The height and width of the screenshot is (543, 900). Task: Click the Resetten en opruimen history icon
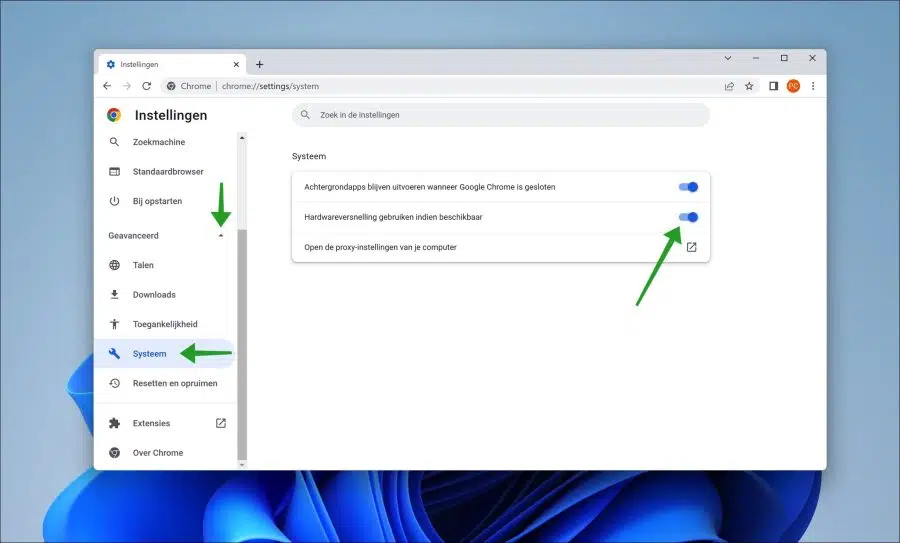pos(114,383)
